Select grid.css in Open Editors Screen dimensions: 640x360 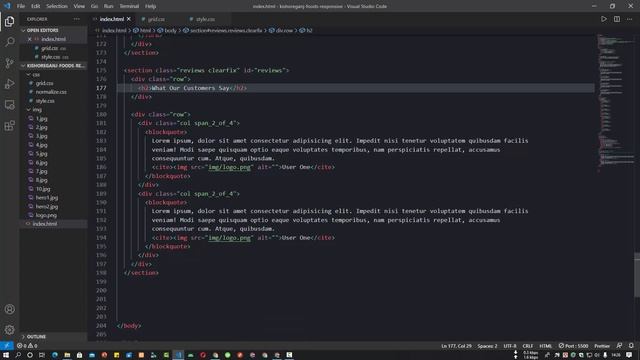pyautogui.click(x=53, y=48)
